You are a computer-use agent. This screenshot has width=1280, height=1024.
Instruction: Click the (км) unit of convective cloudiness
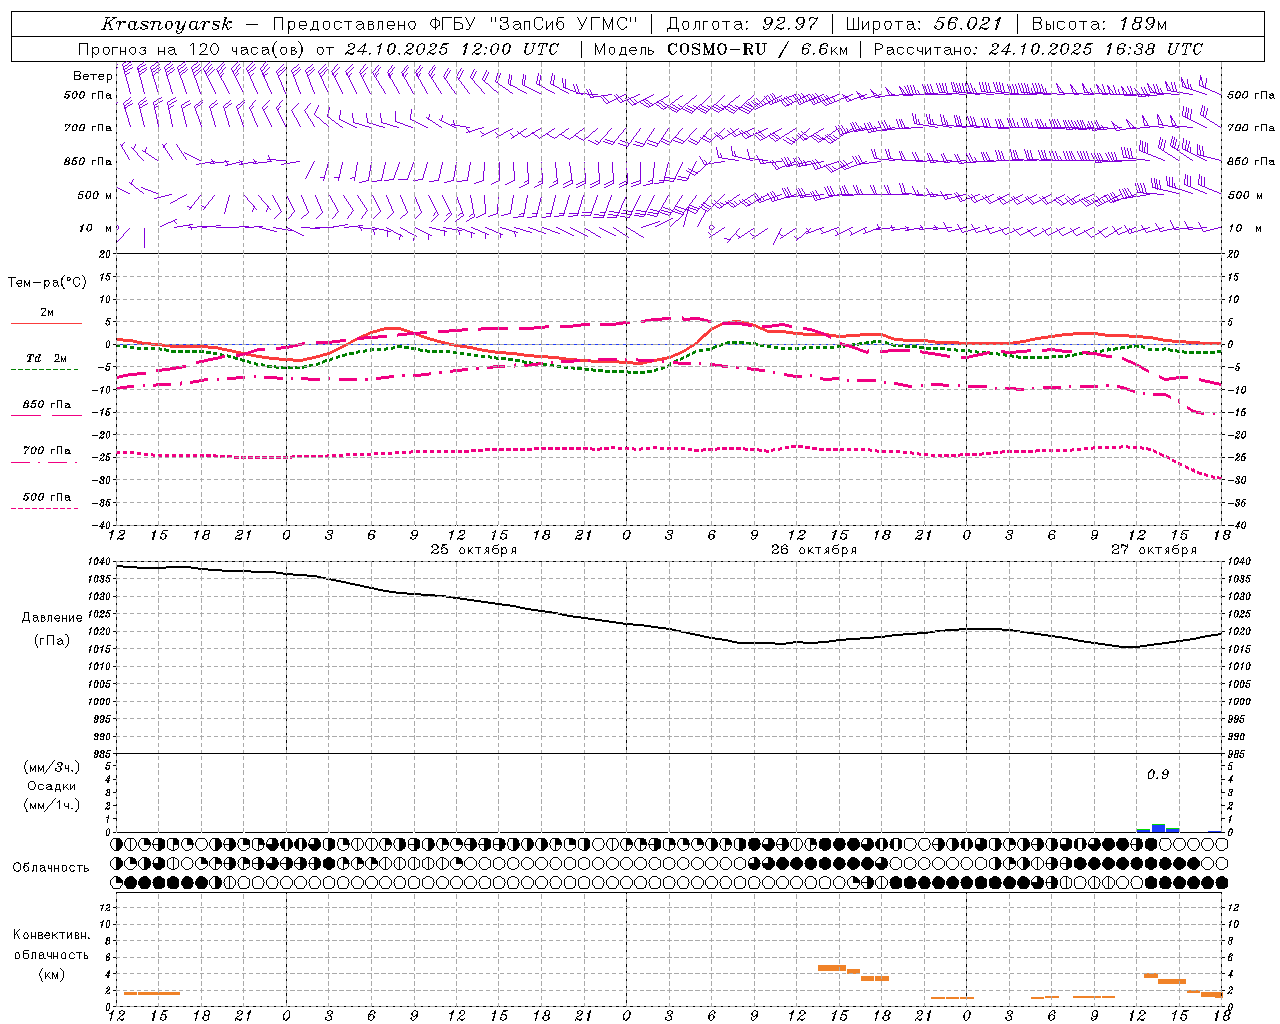(x=52, y=974)
